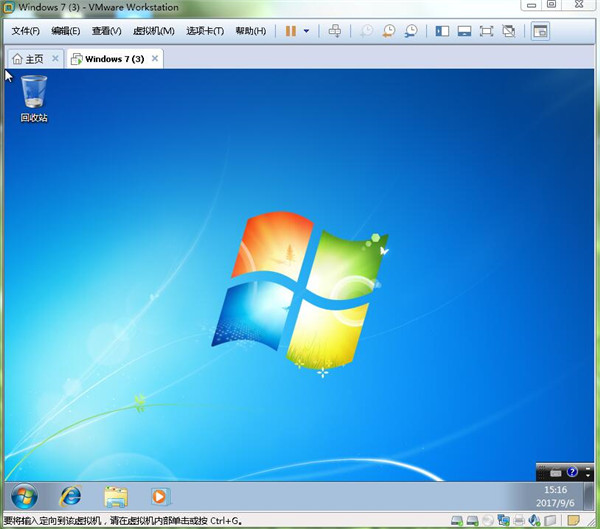Enter full screen mode

(x=486, y=31)
